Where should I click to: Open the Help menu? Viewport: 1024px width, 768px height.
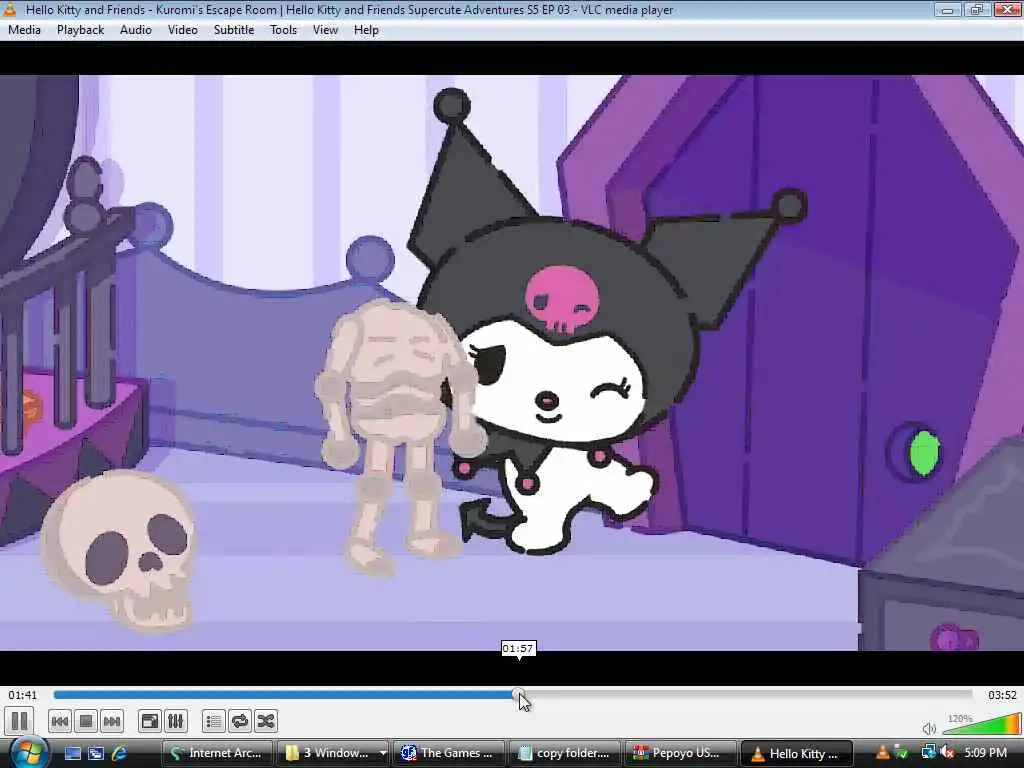pos(366,30)
